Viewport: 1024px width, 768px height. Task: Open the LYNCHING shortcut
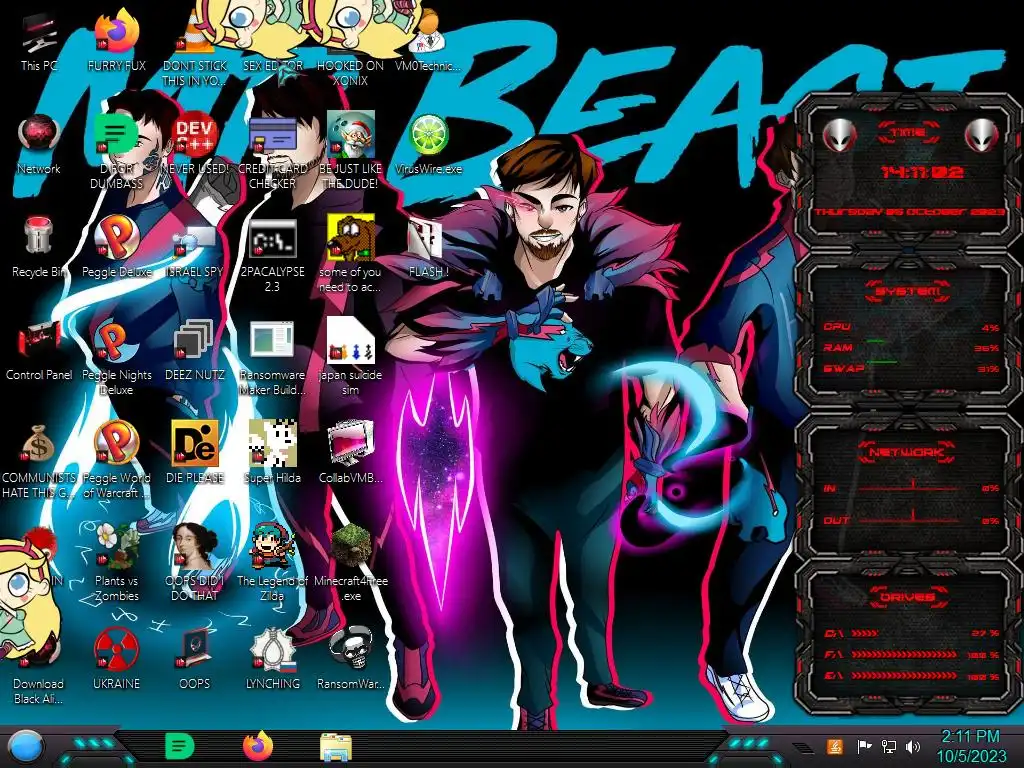[x=272, y=660]
